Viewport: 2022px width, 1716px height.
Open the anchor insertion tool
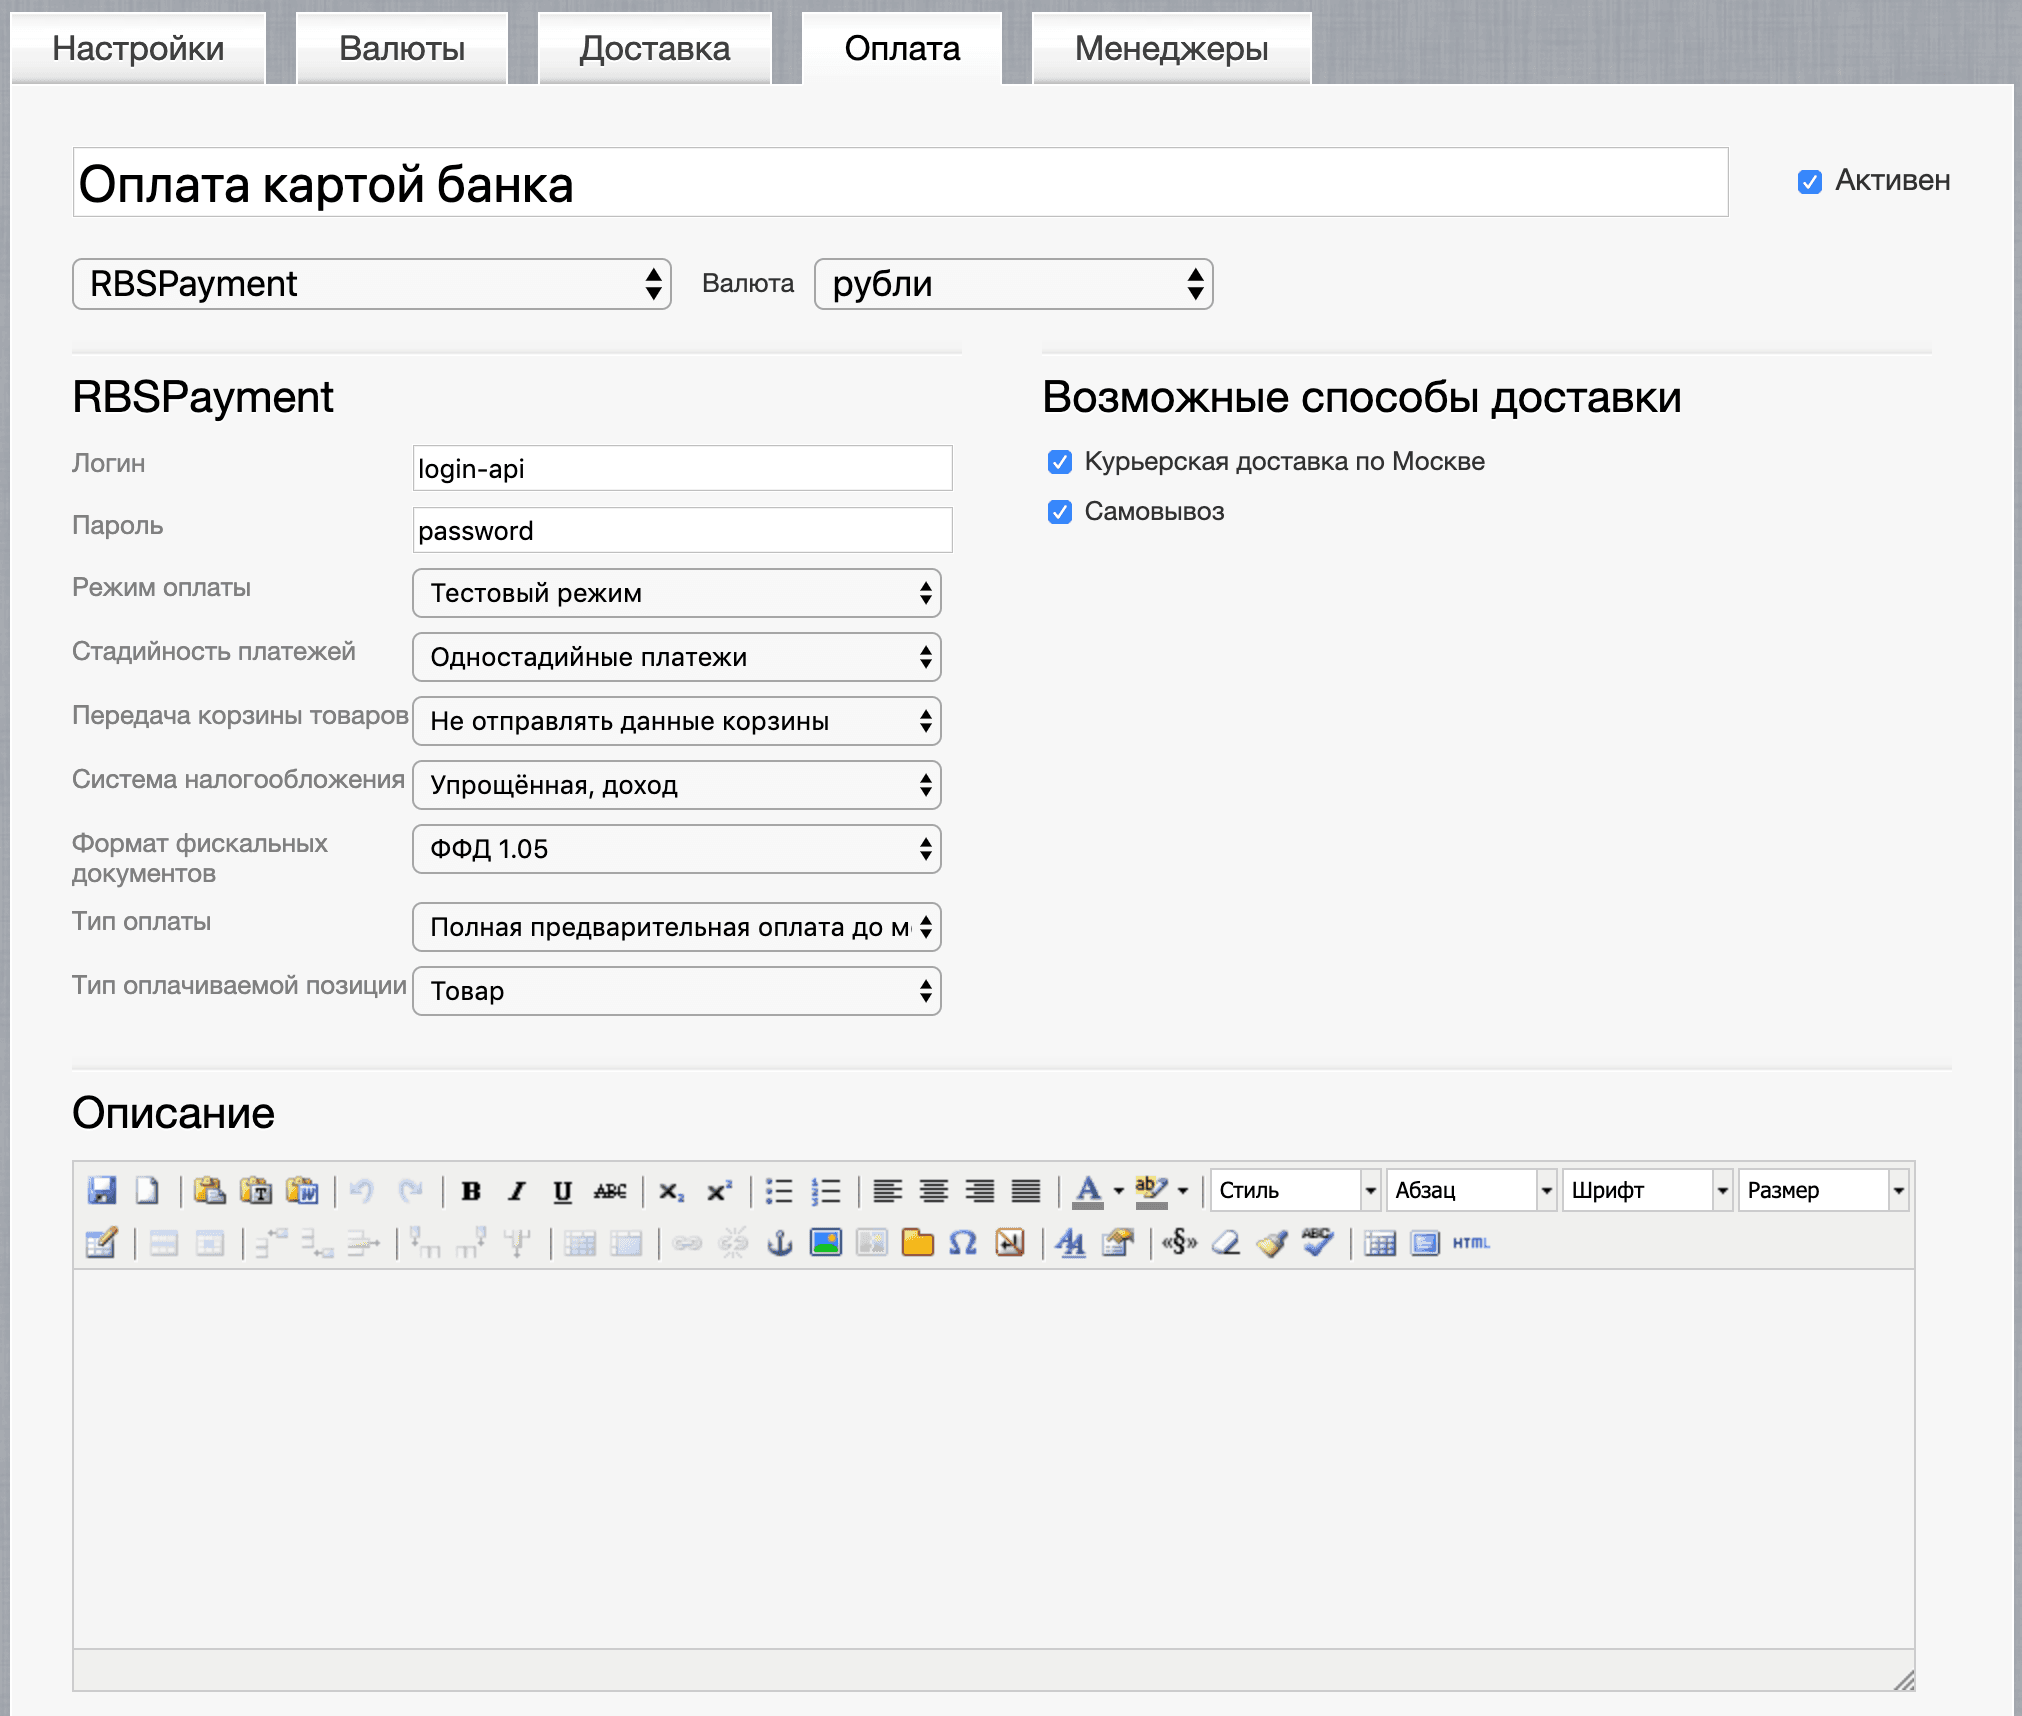pos(779,1244)
